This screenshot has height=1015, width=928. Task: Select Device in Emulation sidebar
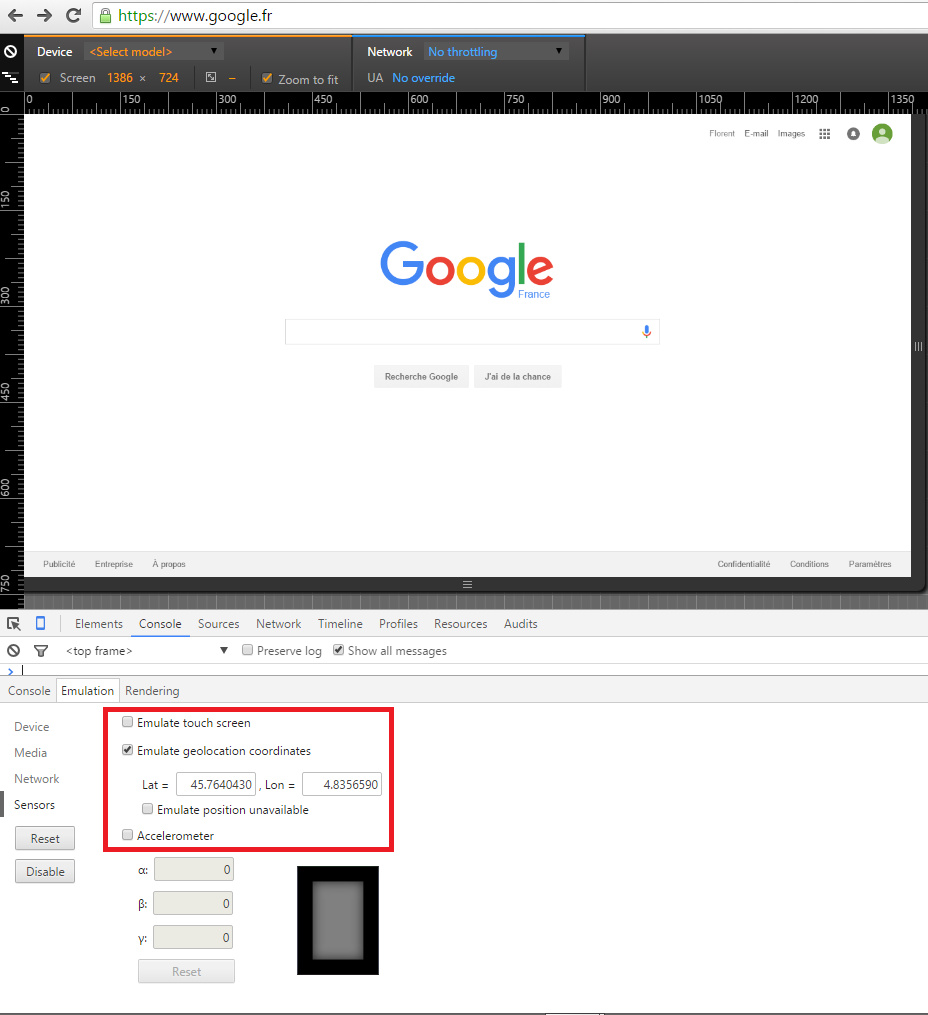click(x=32, y=727)
